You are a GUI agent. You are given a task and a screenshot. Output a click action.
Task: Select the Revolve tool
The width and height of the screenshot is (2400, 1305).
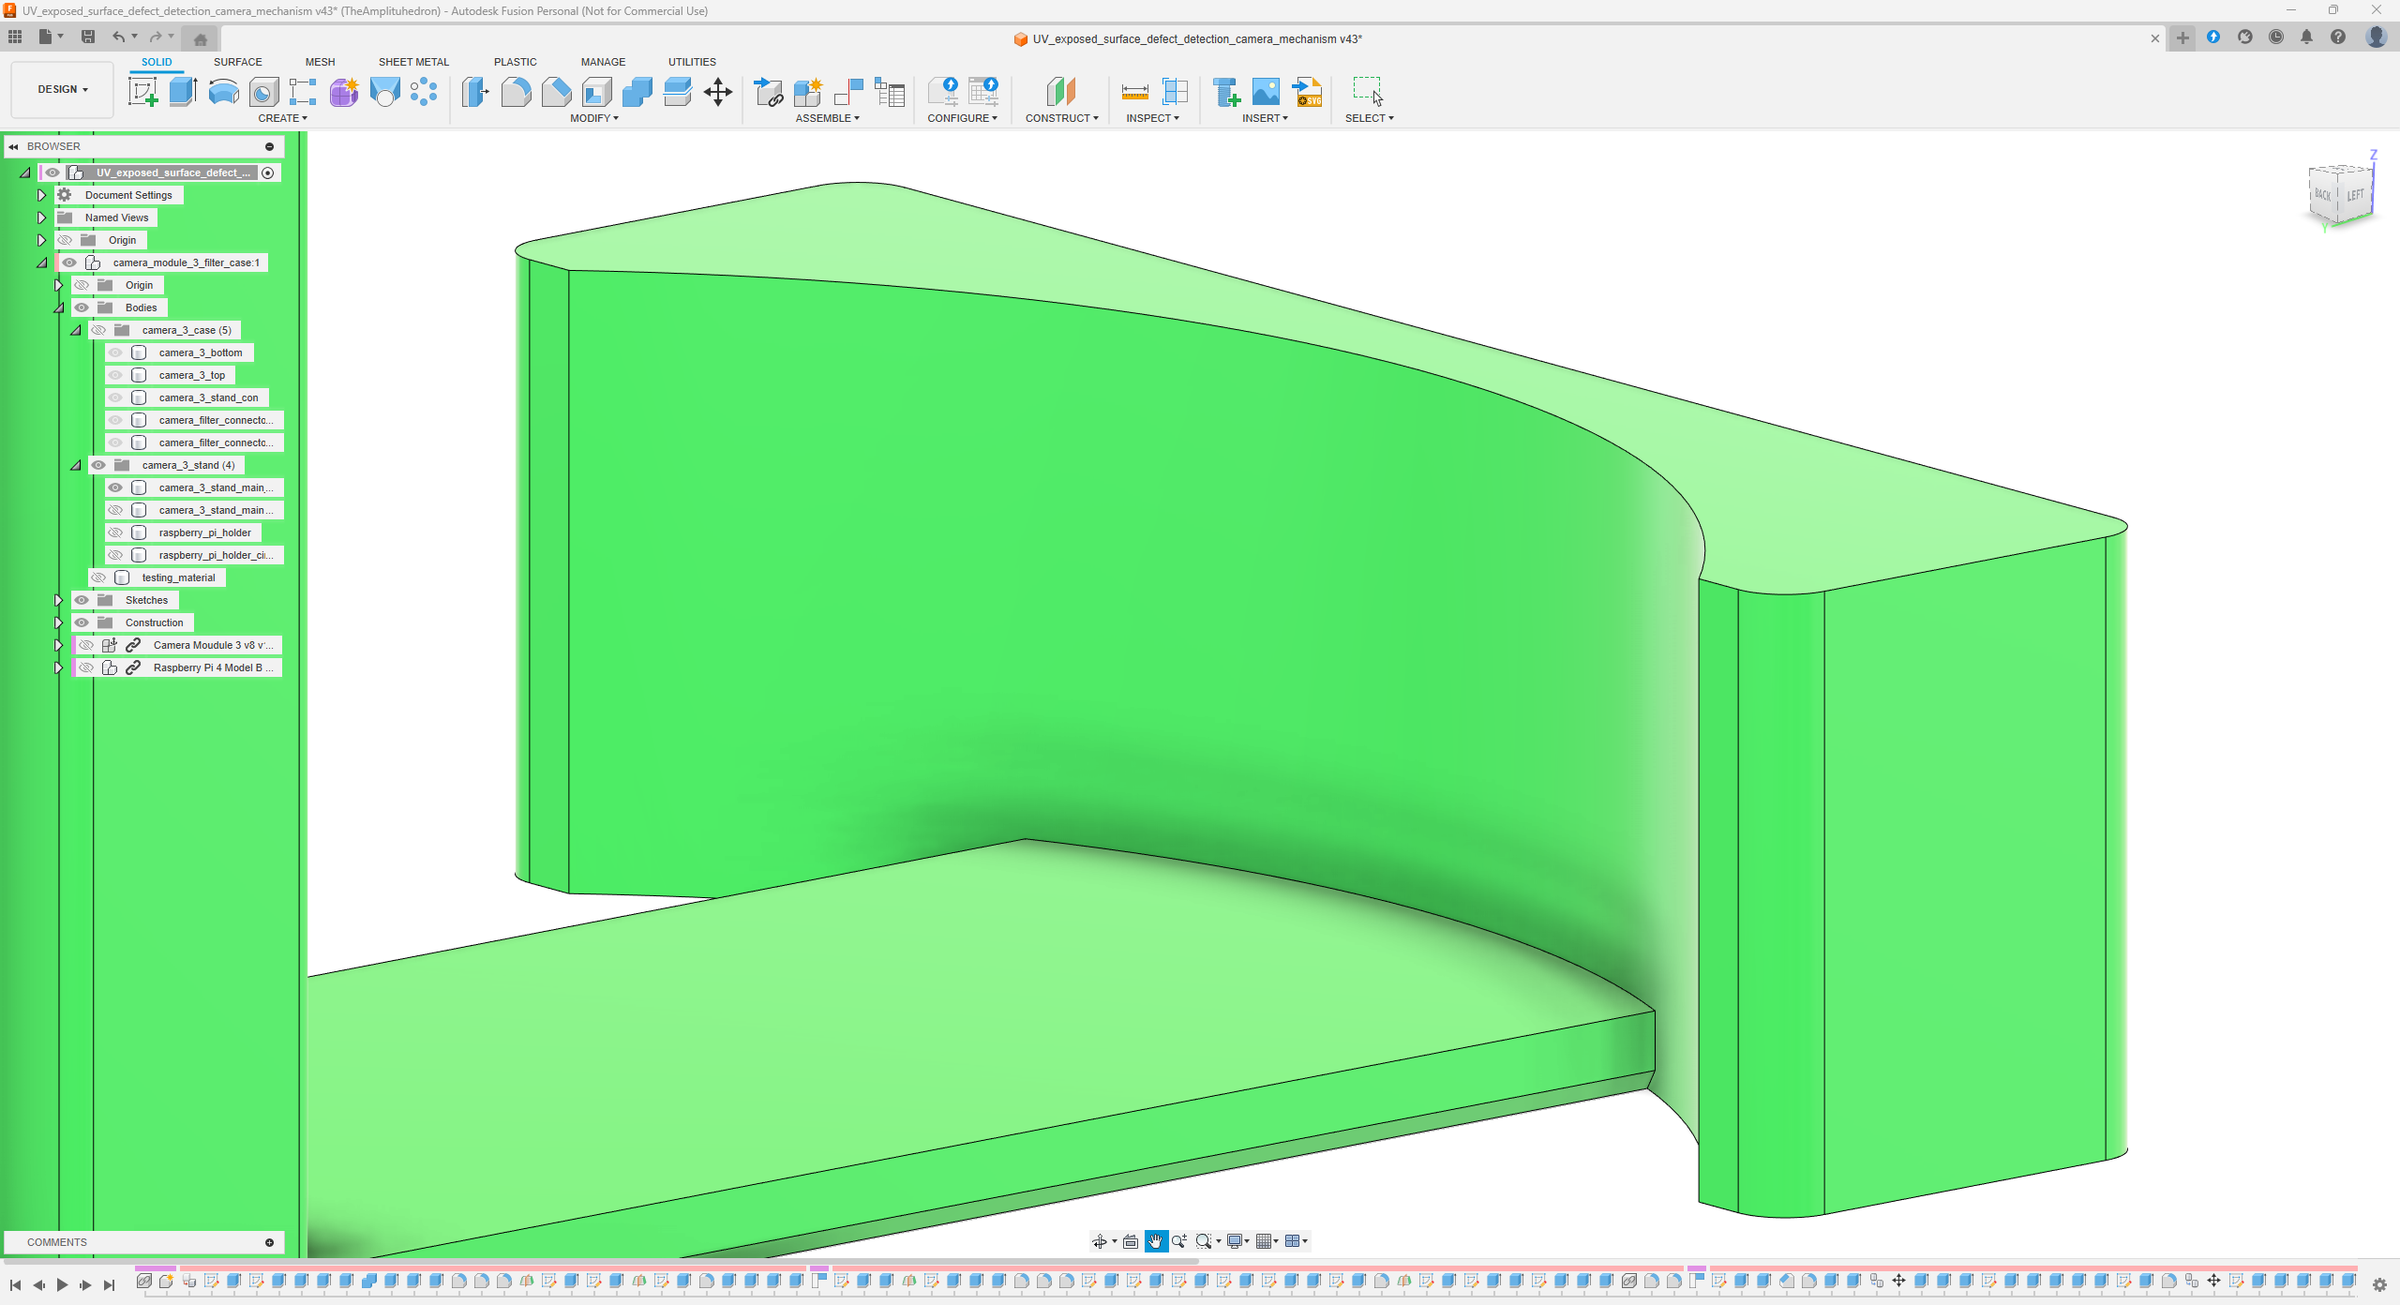[x=223, y=92]
